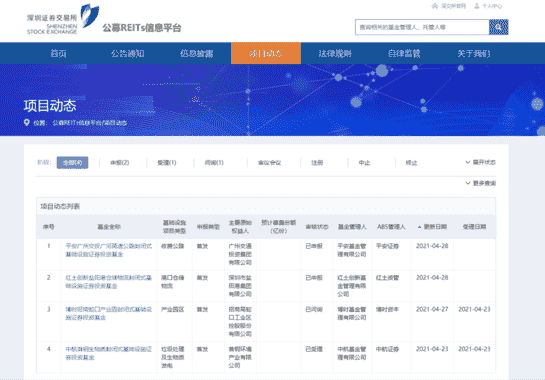Click 广州交通投资集团有限公司 cell
545x380 pixels.
(240, 254)
